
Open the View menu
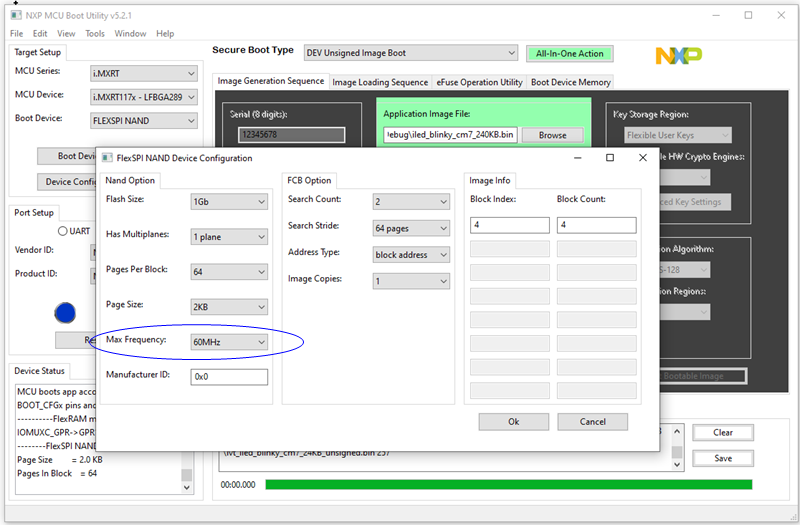[x=66, y=34]
